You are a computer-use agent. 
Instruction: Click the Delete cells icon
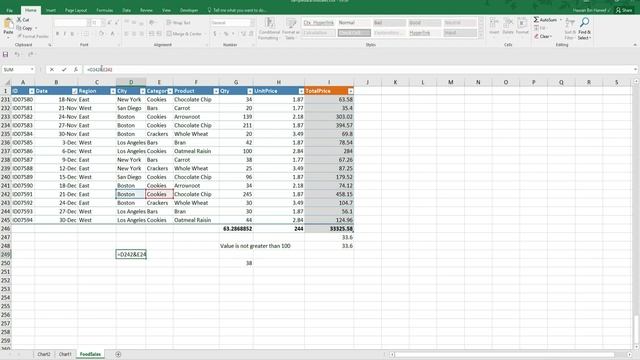click(508, 26)
